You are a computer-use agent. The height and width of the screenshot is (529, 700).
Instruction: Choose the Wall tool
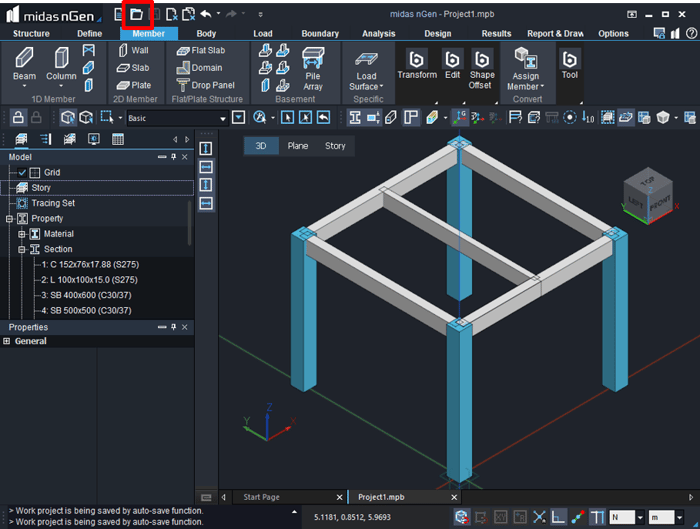point(133,50)
